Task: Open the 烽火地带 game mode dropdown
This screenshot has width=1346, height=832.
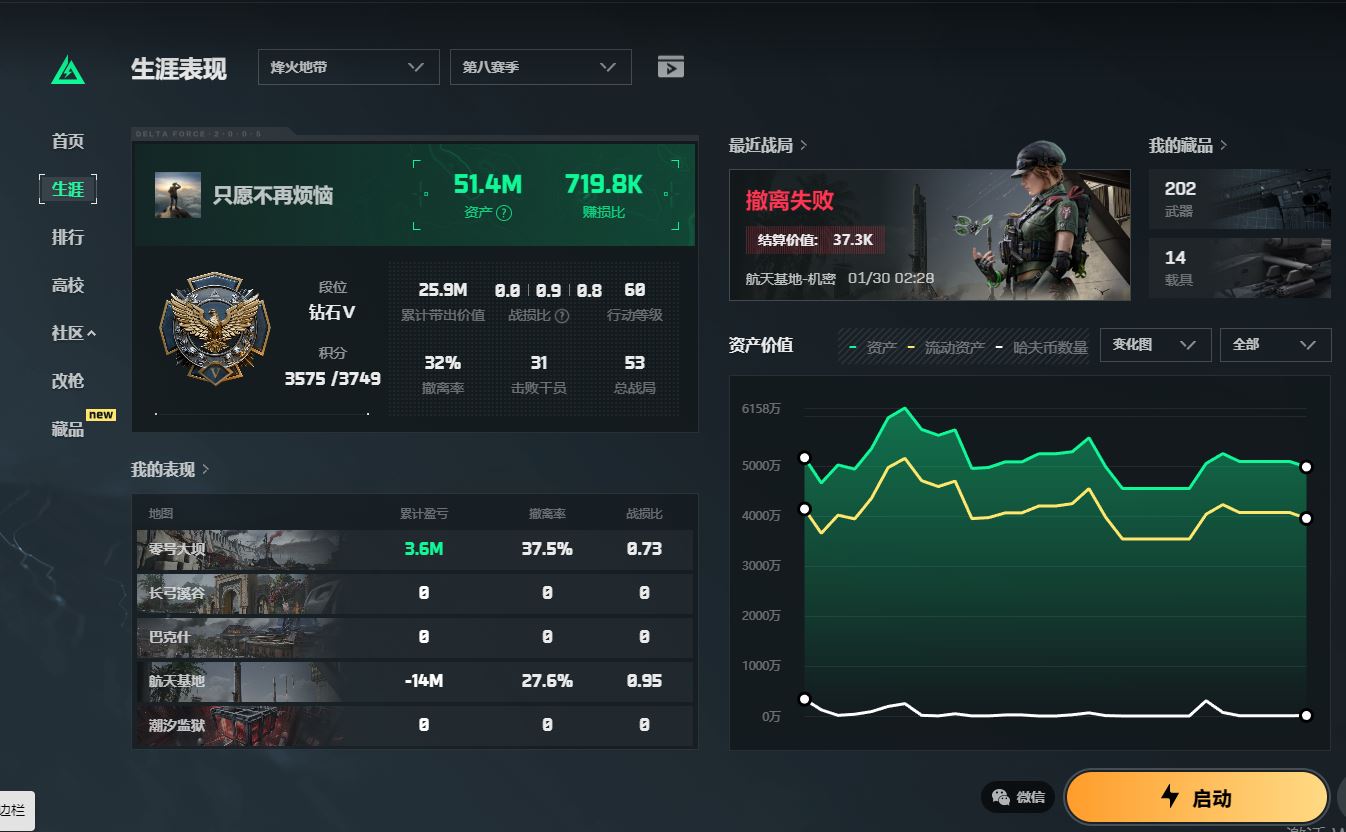Action: click(348, 67)
